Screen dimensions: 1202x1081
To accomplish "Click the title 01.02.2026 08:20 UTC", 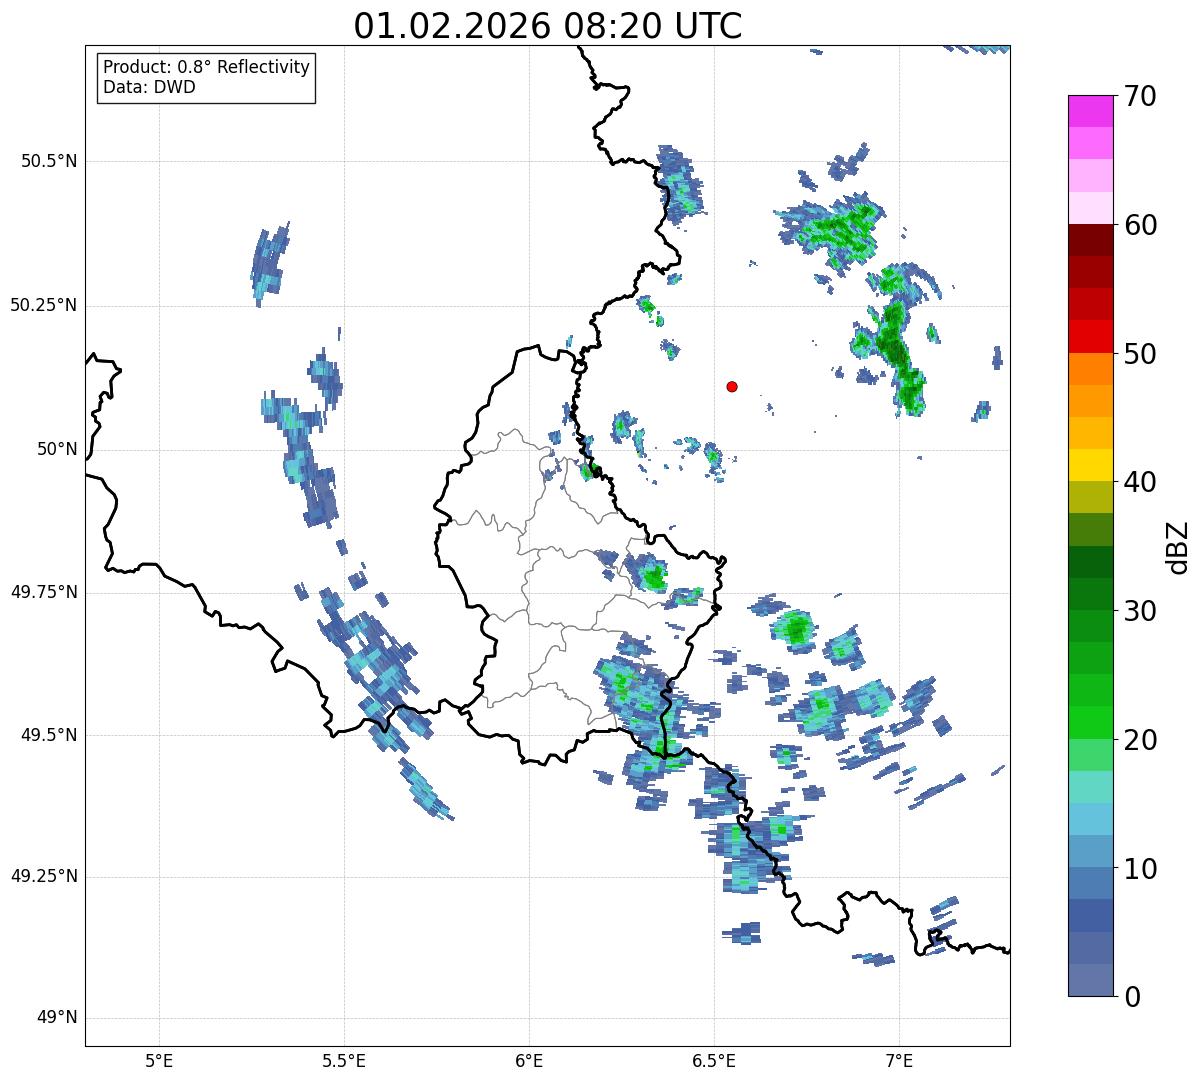I will pos(548,26).
